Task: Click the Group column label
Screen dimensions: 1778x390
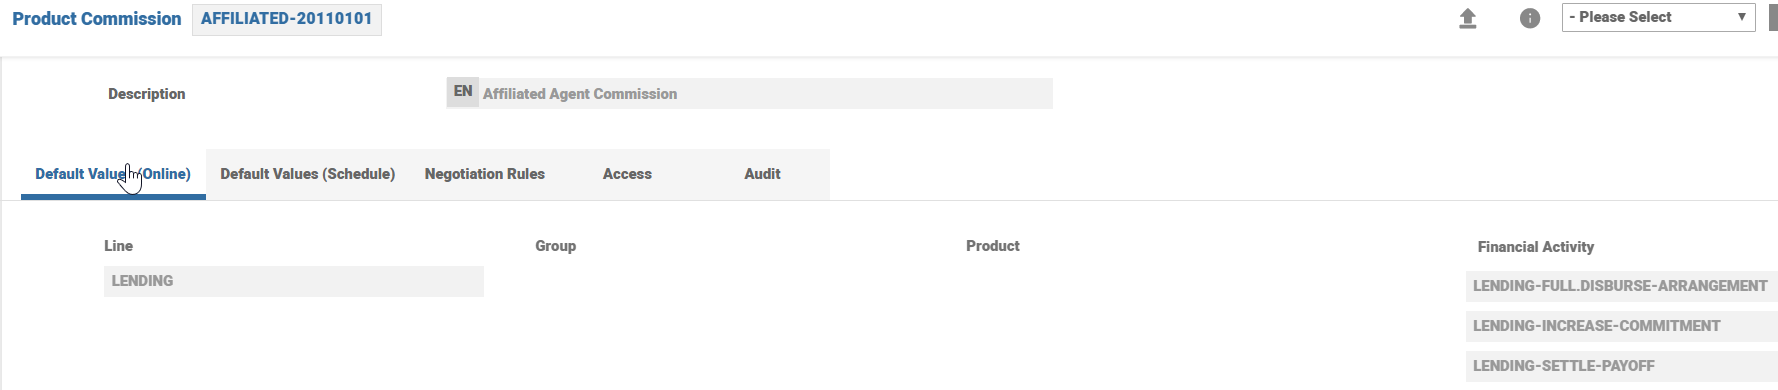Action: pos(556,246)
